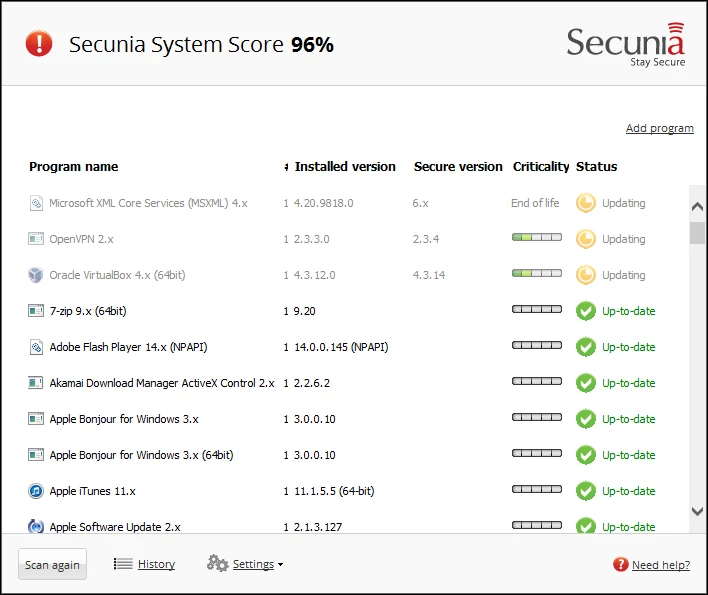Select Akamai Download Manager ActiveX Control 2.x
The height and width of the screenshot is (595, 708).
(162, 383)
